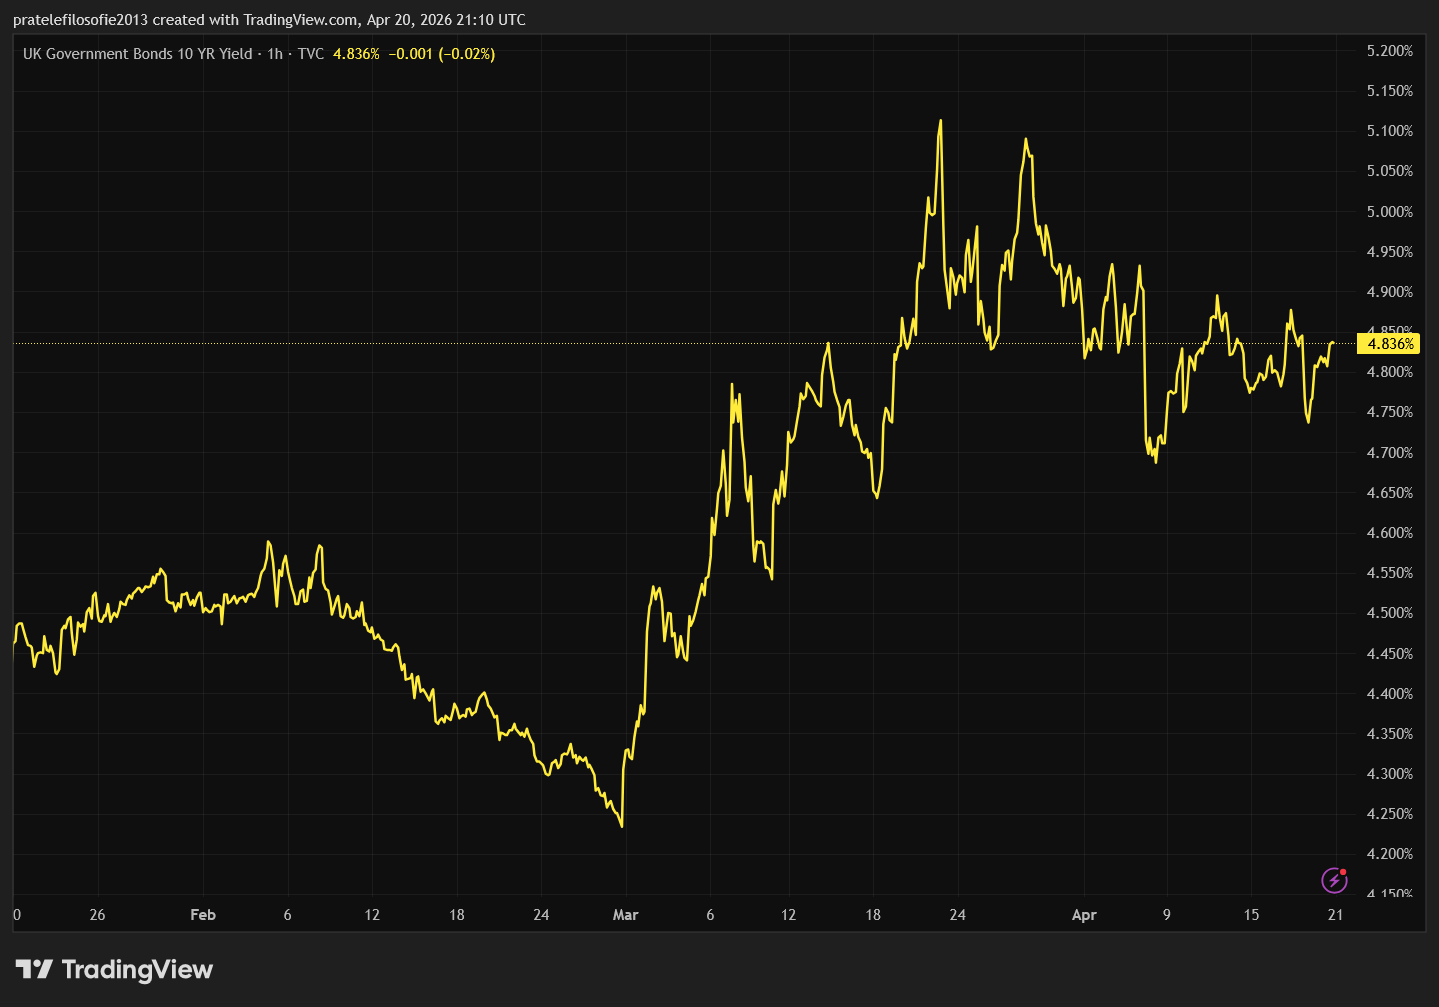
Task: Click the TradingView logo icon
Action: click(34, 969)
